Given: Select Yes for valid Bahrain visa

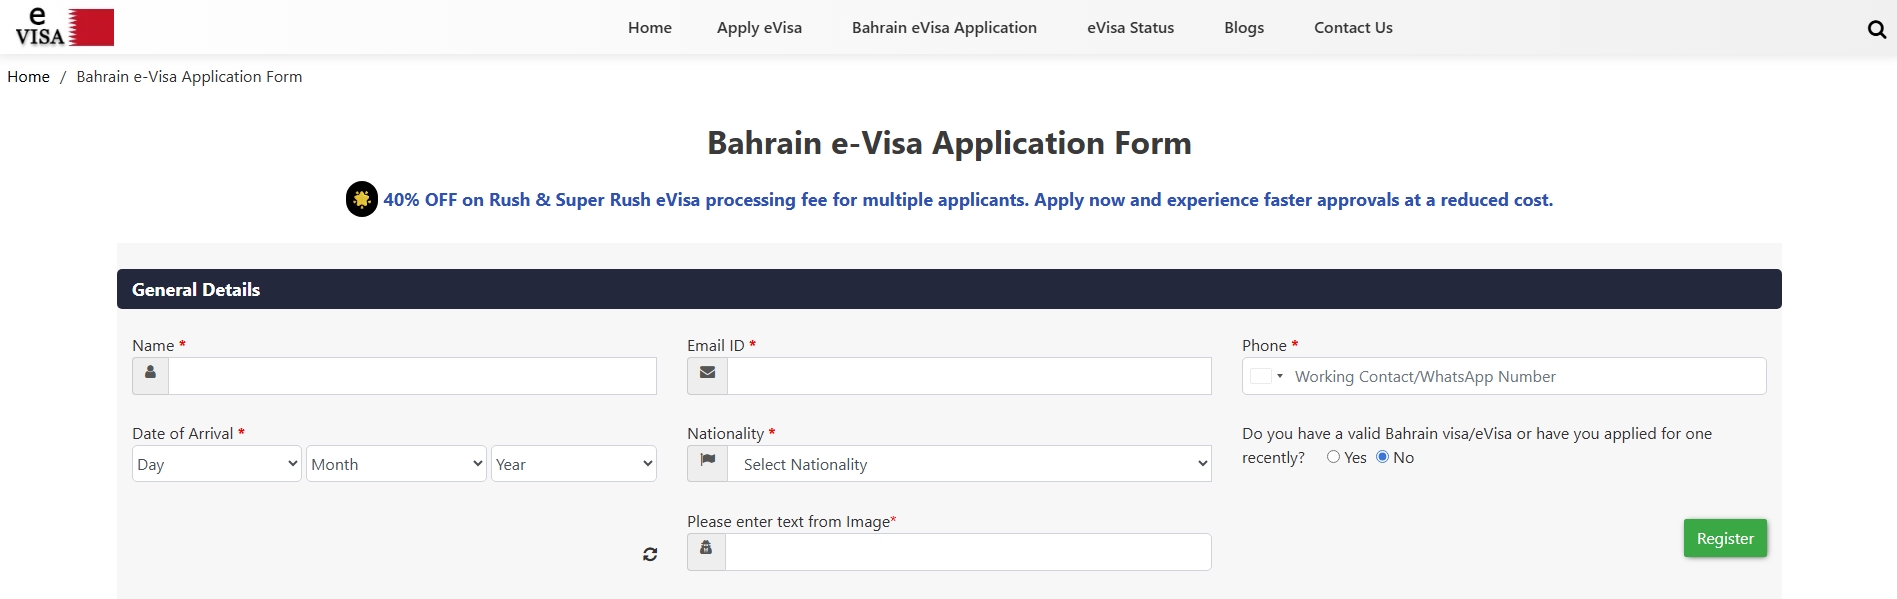Looking at the screenshot, I should coord(1333,457).
